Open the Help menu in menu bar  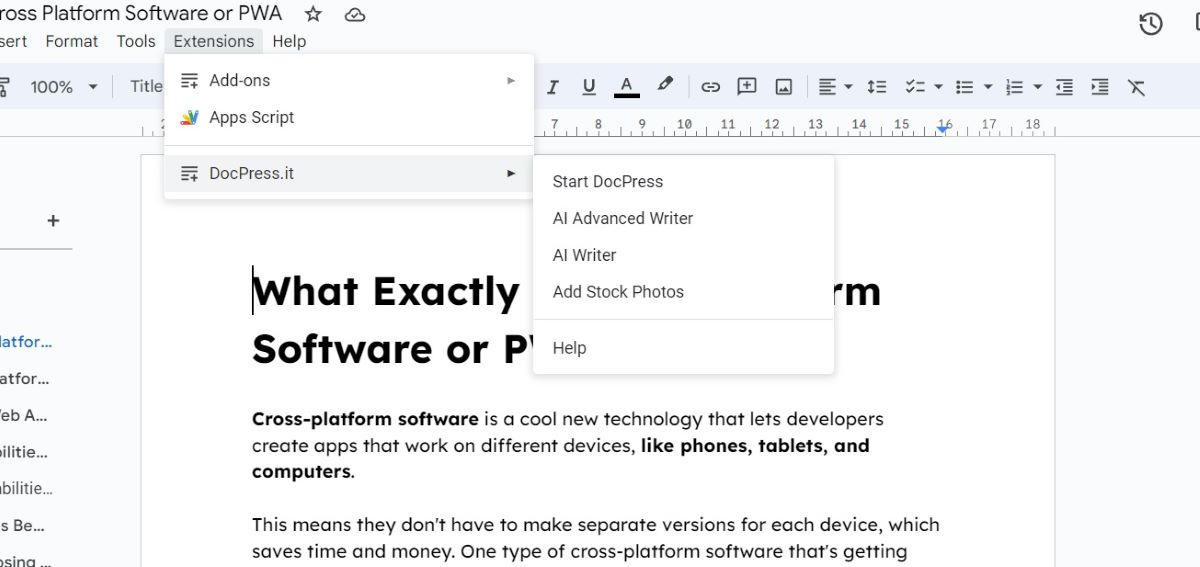click(289, 41)
